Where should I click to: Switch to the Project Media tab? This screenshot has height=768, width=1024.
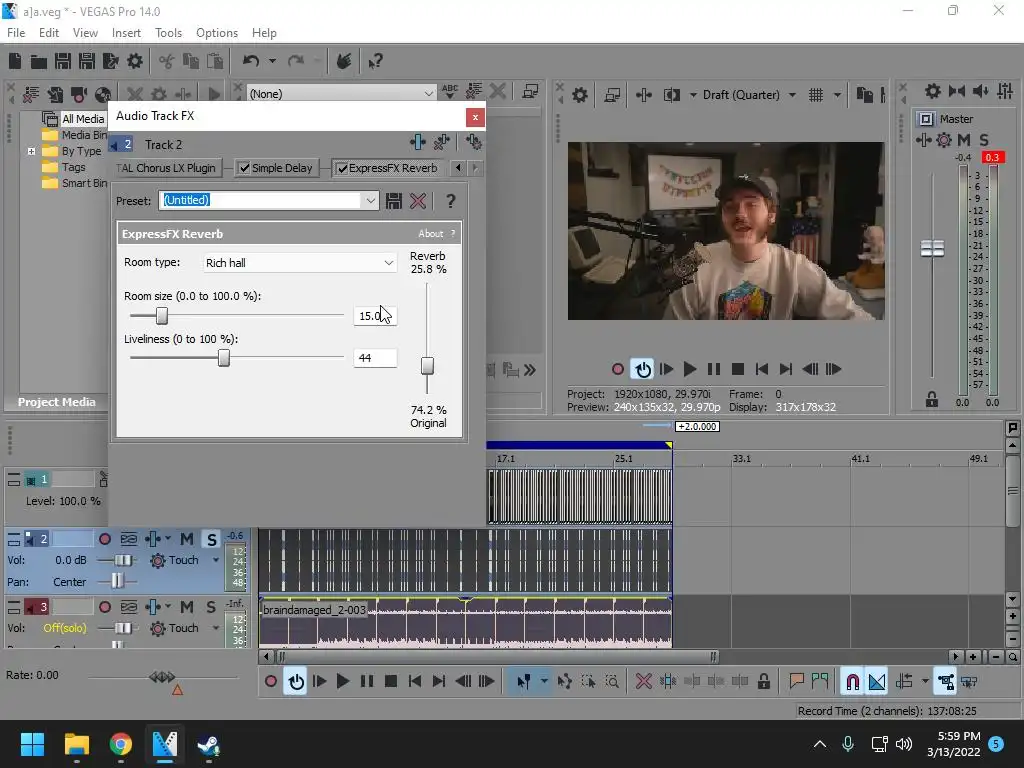[x=56, y=402]
